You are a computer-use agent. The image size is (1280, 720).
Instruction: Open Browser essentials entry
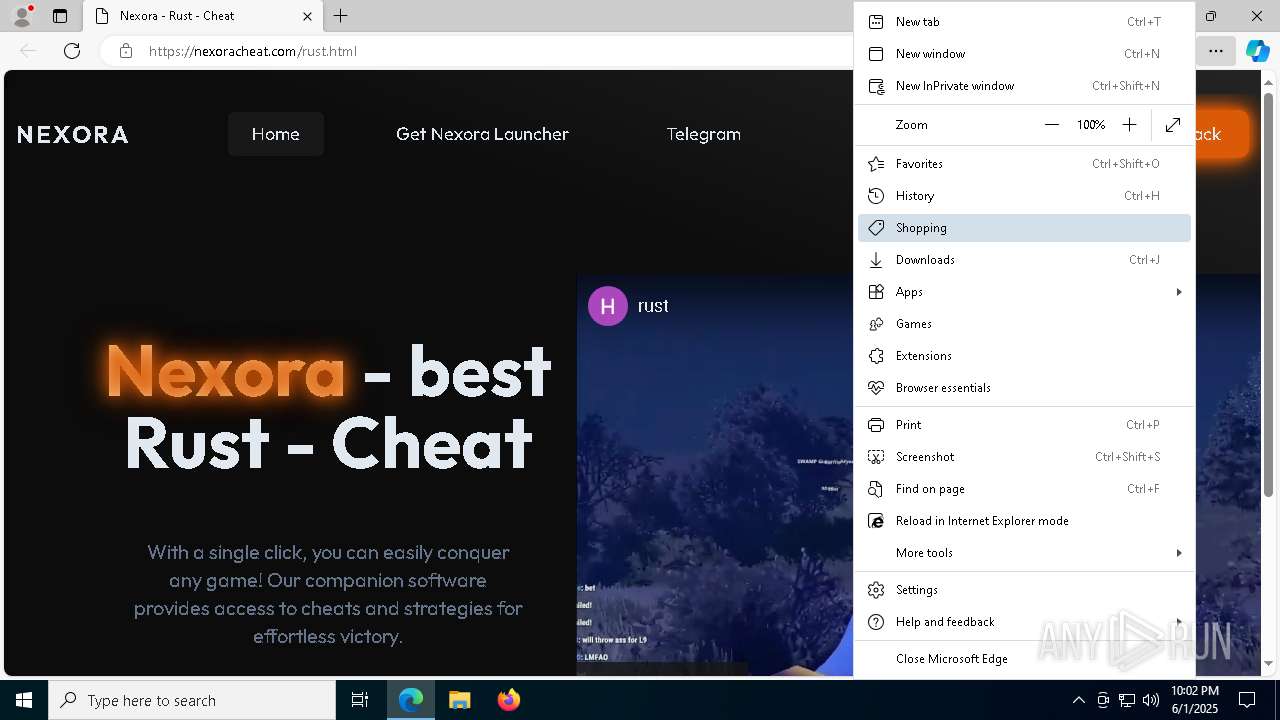coord(1024,388)
